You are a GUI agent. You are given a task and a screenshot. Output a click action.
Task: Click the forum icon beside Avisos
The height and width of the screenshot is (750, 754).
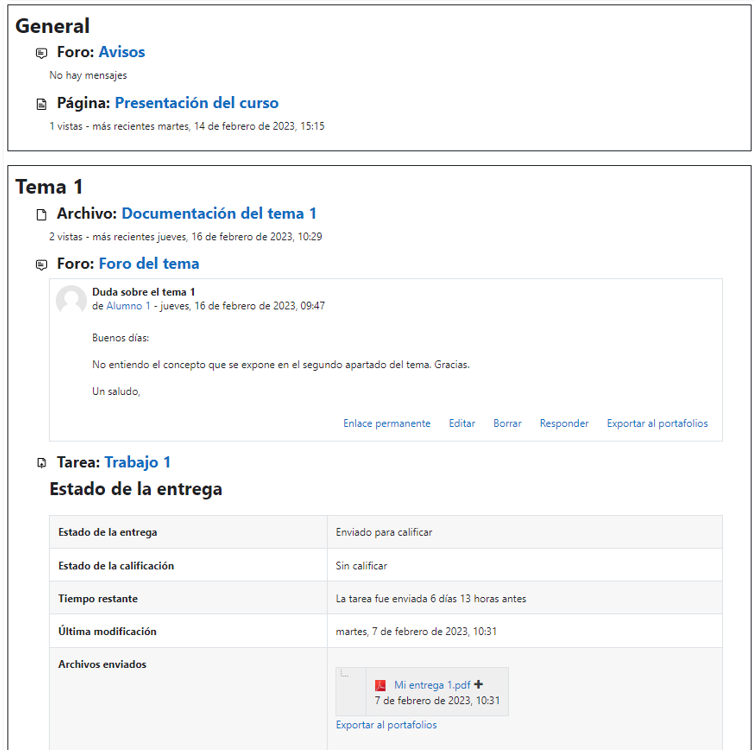[x=41, y=53]
